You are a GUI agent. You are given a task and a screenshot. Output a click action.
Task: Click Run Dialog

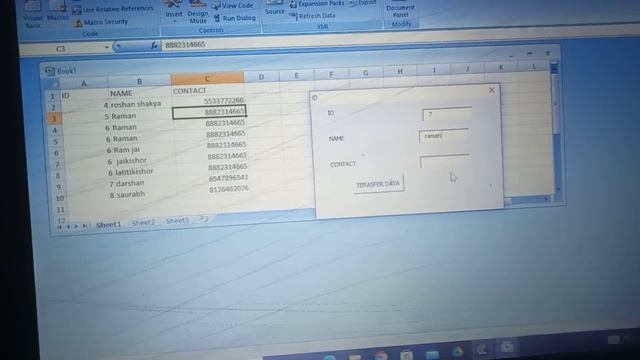pos(235,18)
